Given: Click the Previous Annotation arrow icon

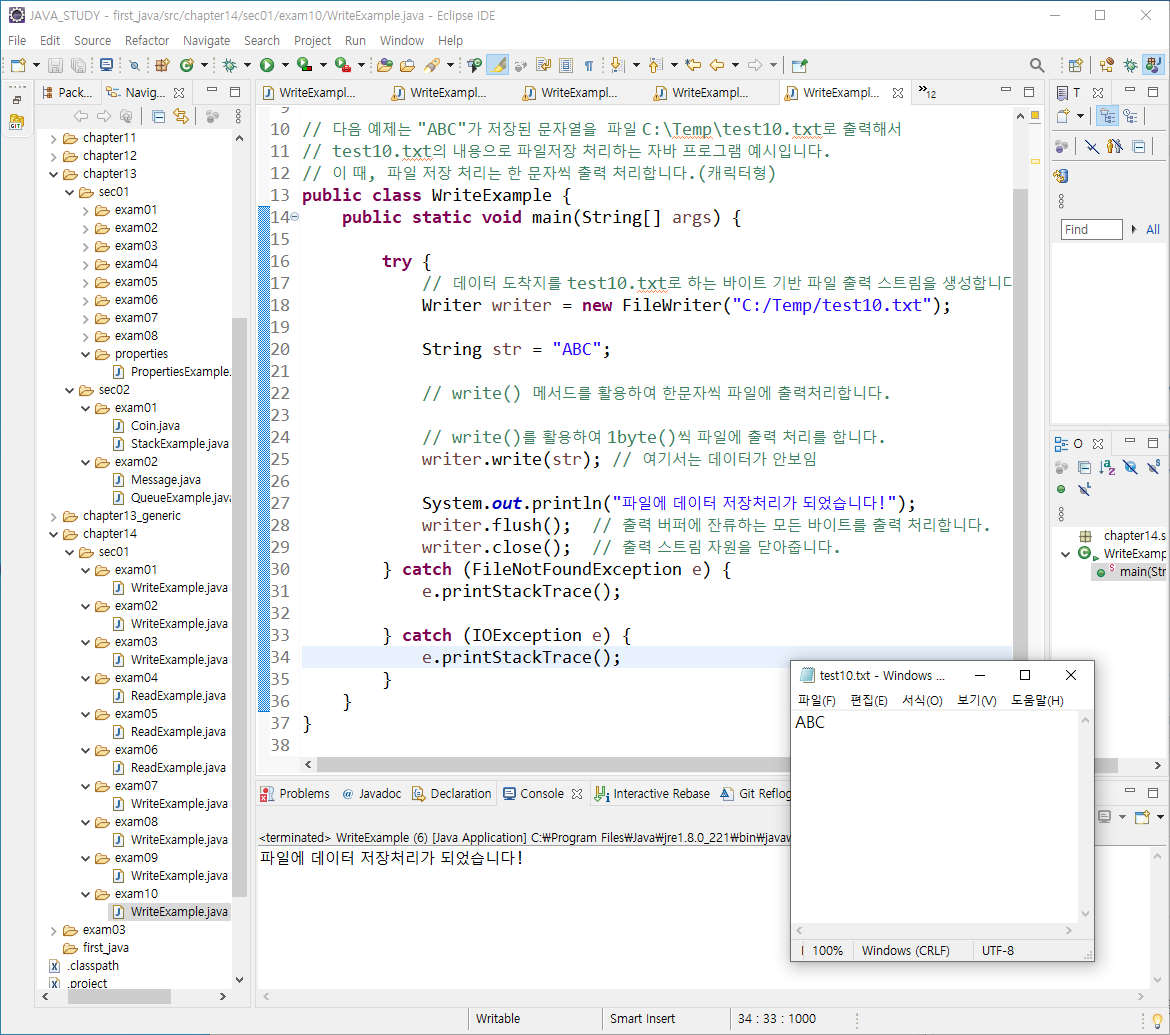Looking at the screenshot, I should tap(655, 66).
